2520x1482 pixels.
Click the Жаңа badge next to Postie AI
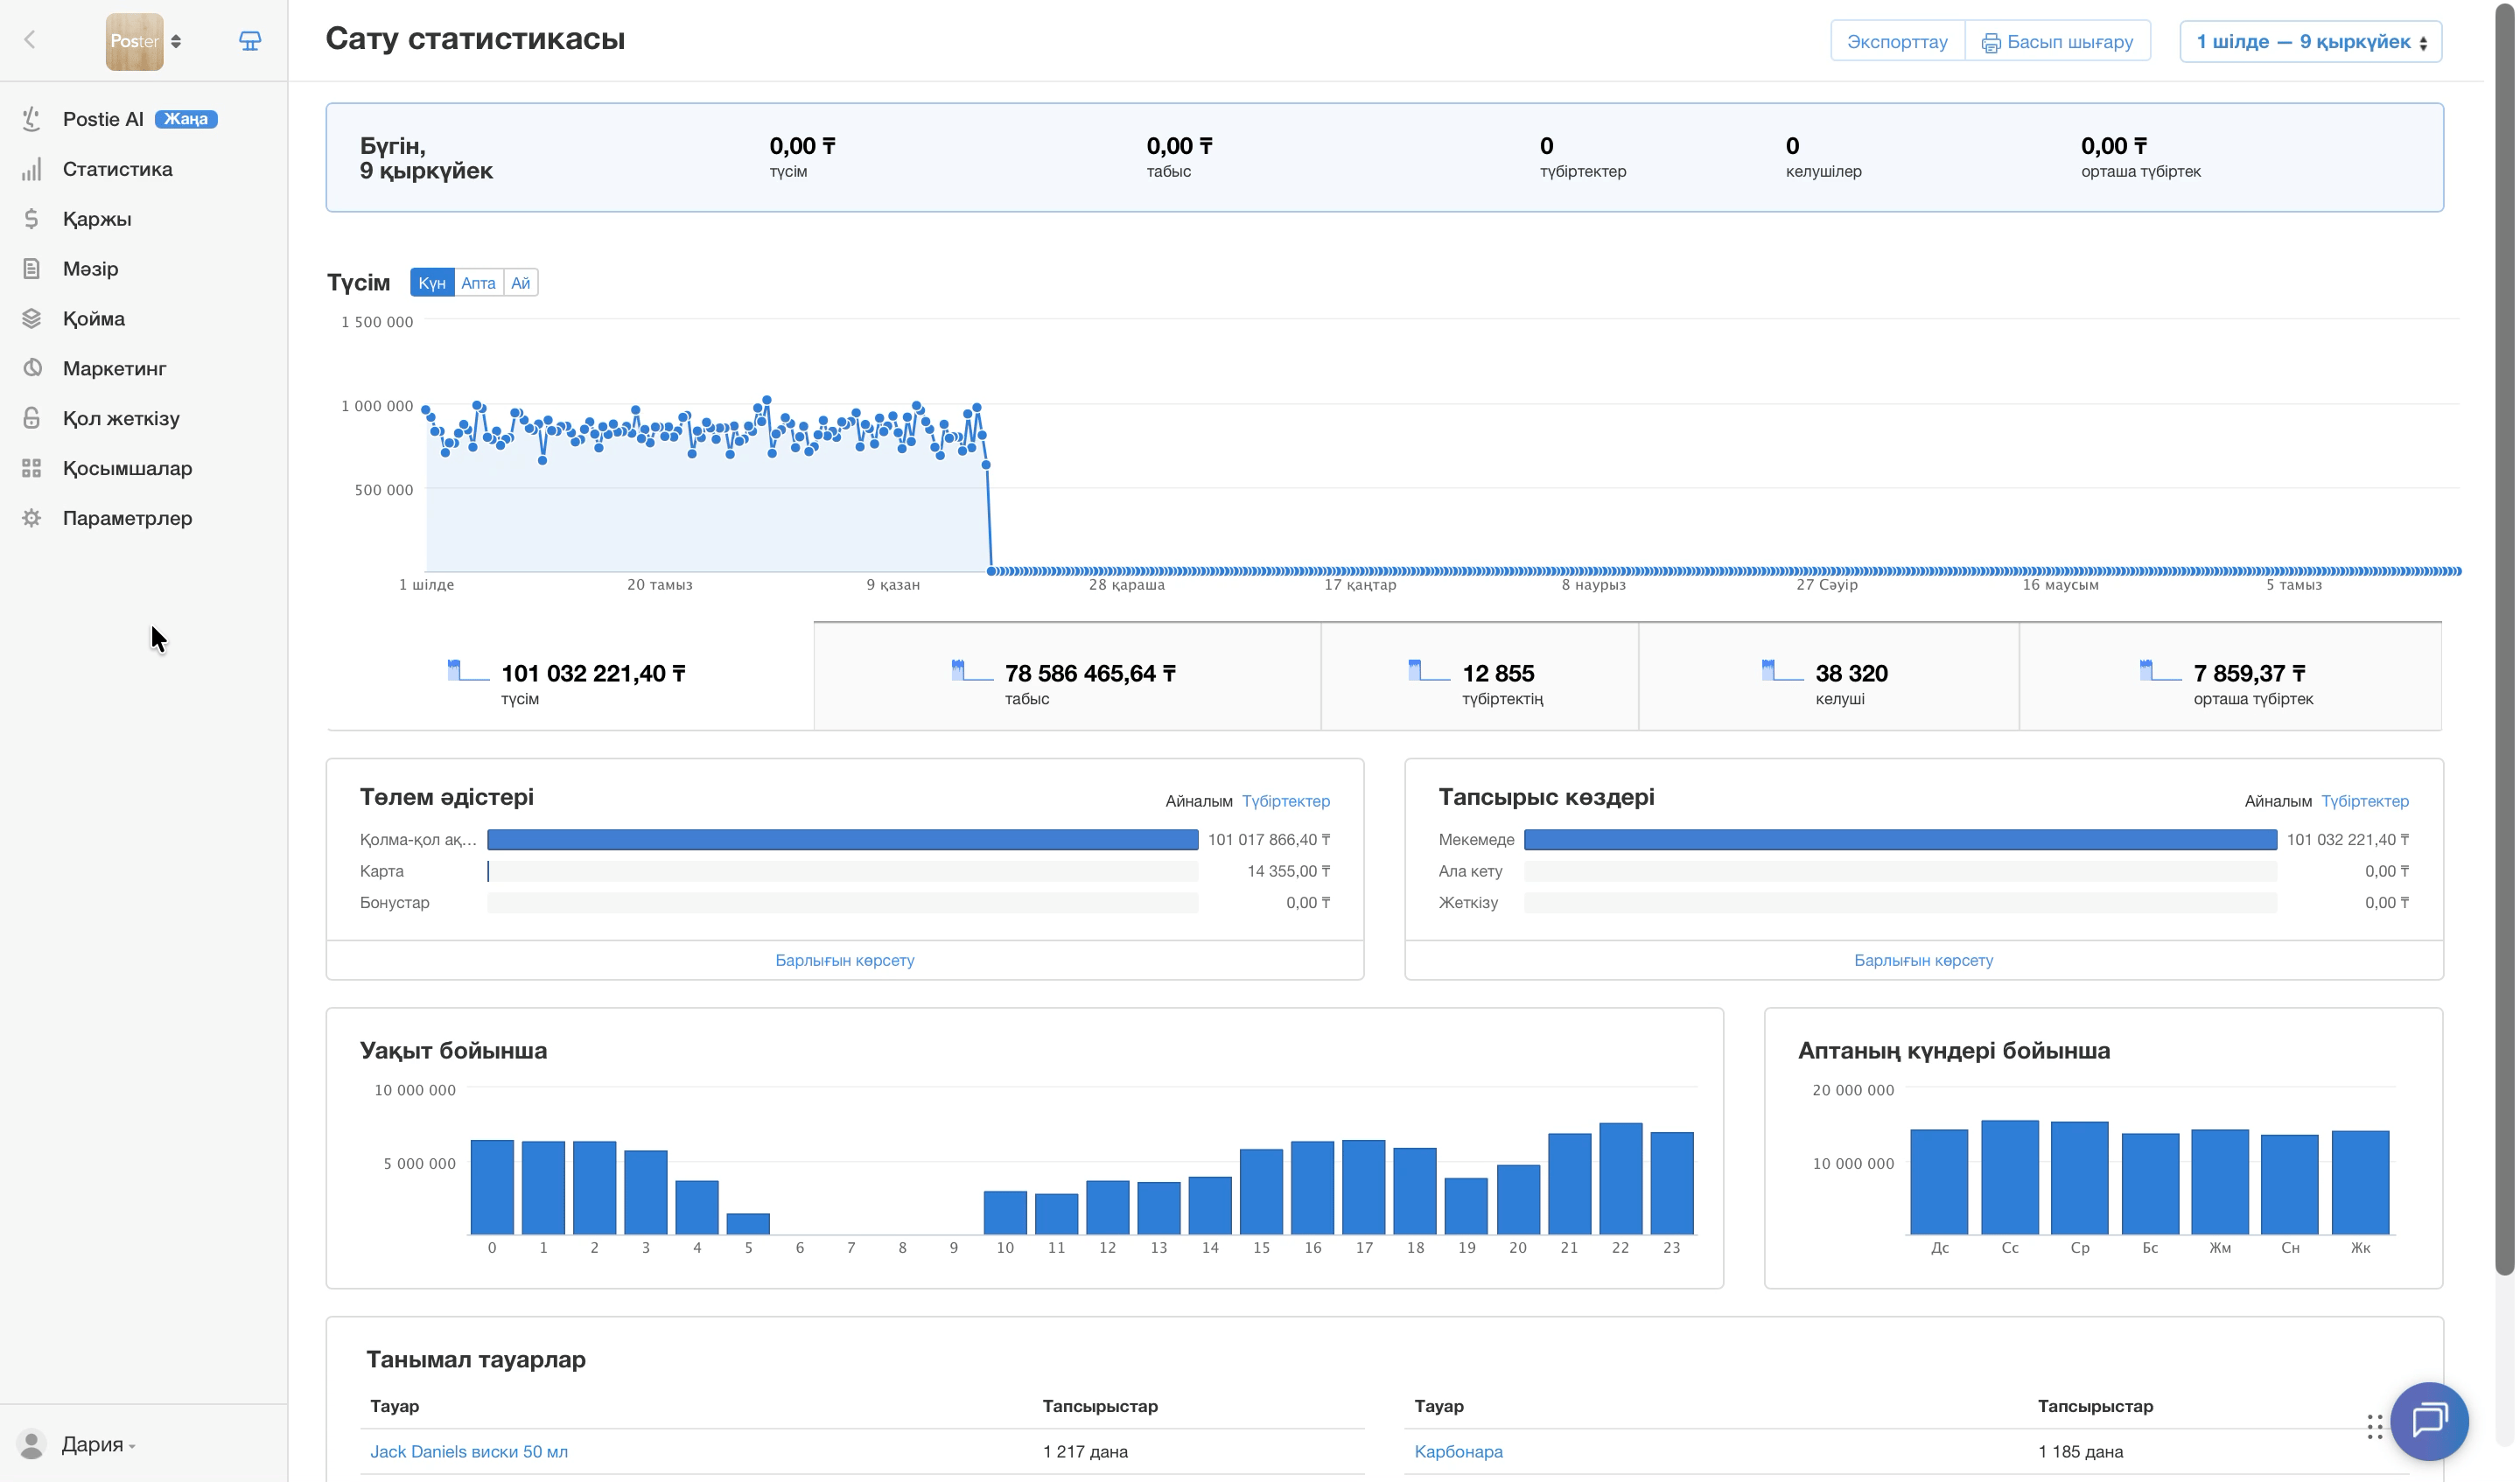(186, 119)
